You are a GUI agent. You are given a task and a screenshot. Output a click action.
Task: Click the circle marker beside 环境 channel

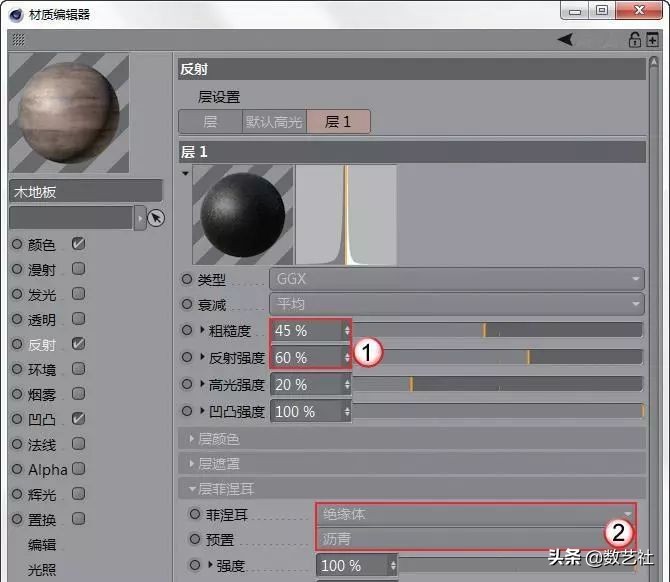tap(17, 369)
